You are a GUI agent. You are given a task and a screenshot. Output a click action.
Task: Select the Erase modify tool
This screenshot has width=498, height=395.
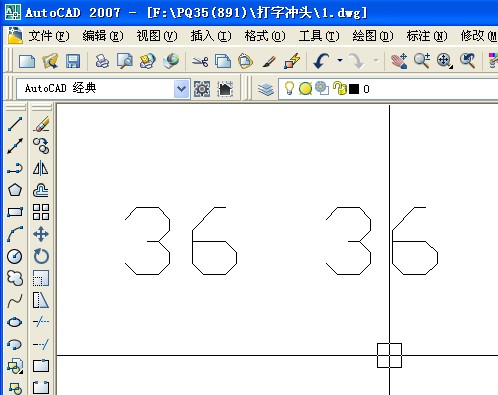(41, 124)
